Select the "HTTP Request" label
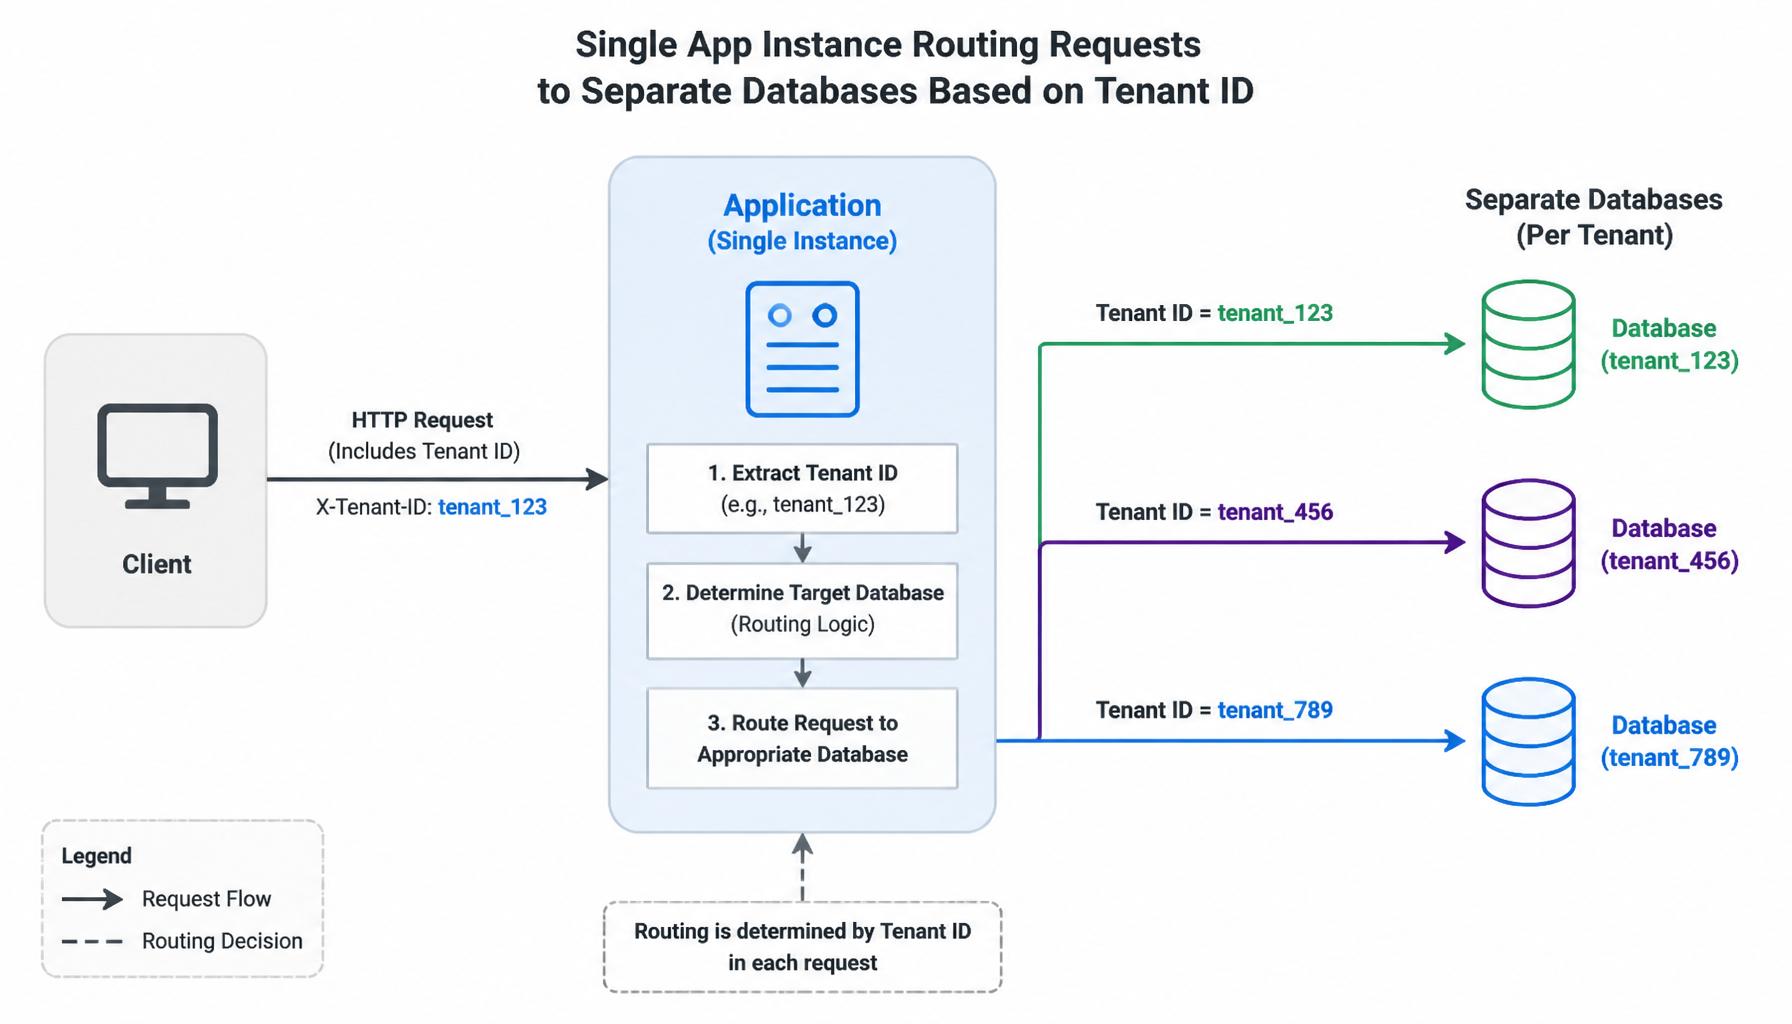The width and height of the screenshot is (1792, 1024). point(422,420)
